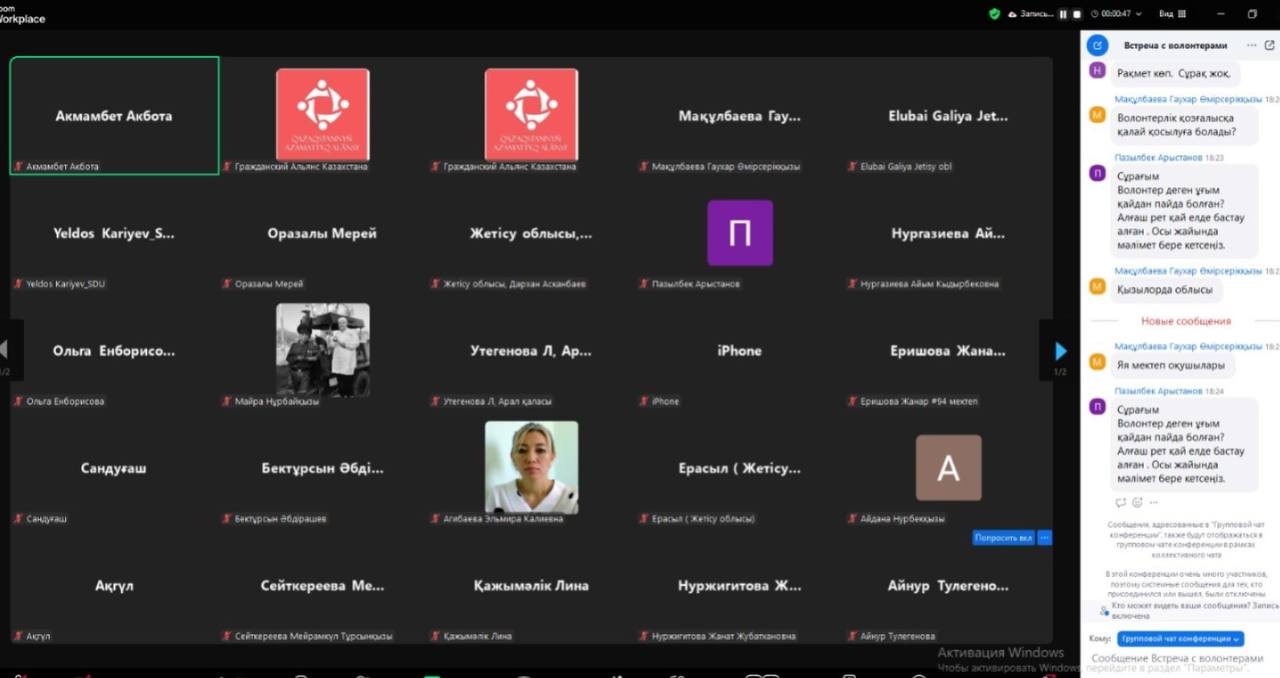Open chat panel three-dots options

tap(1251, 45)
